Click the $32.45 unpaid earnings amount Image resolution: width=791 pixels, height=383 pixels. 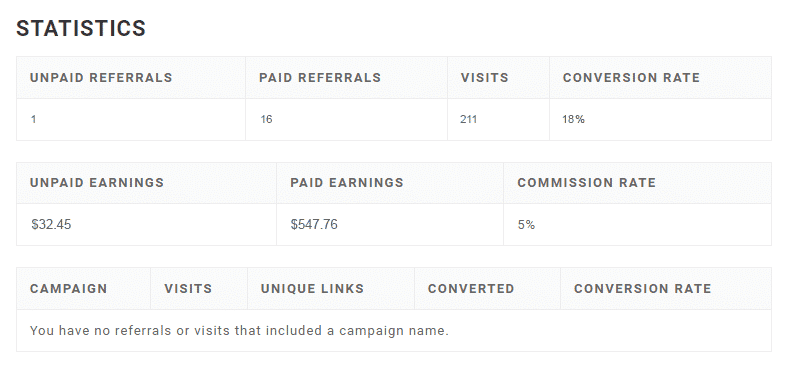(51, 225)
